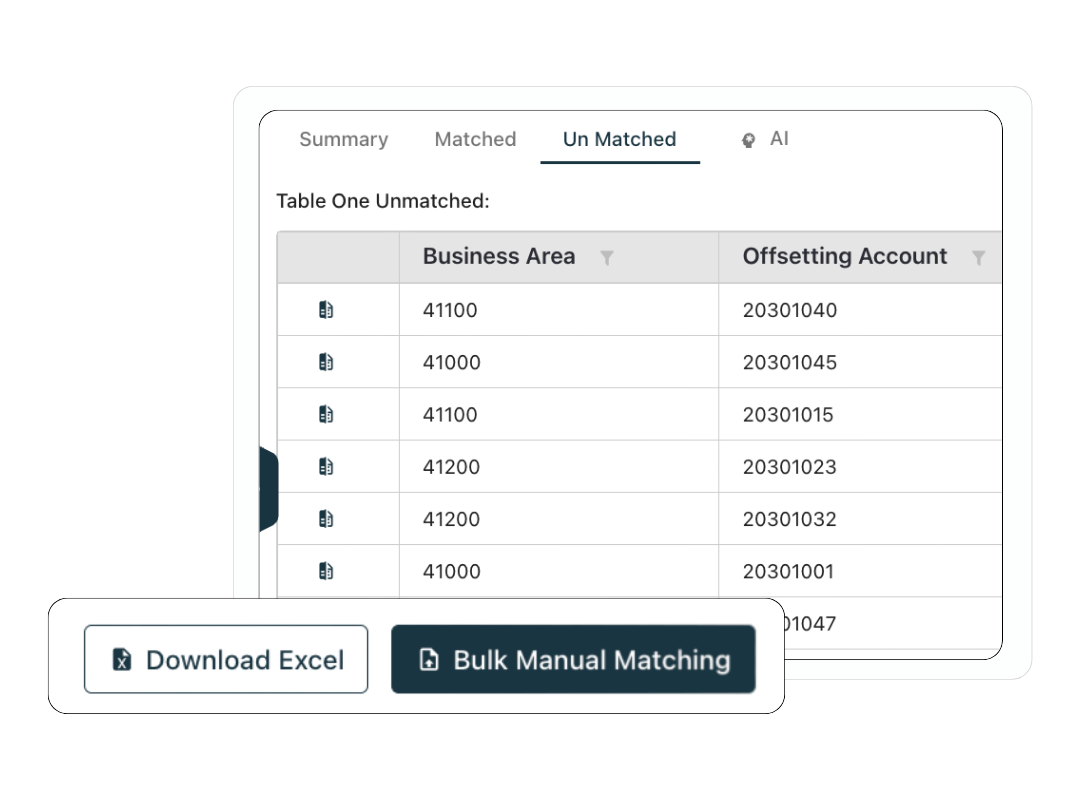
Task: Select the cell containing 20301040
Action: point(790,309)
